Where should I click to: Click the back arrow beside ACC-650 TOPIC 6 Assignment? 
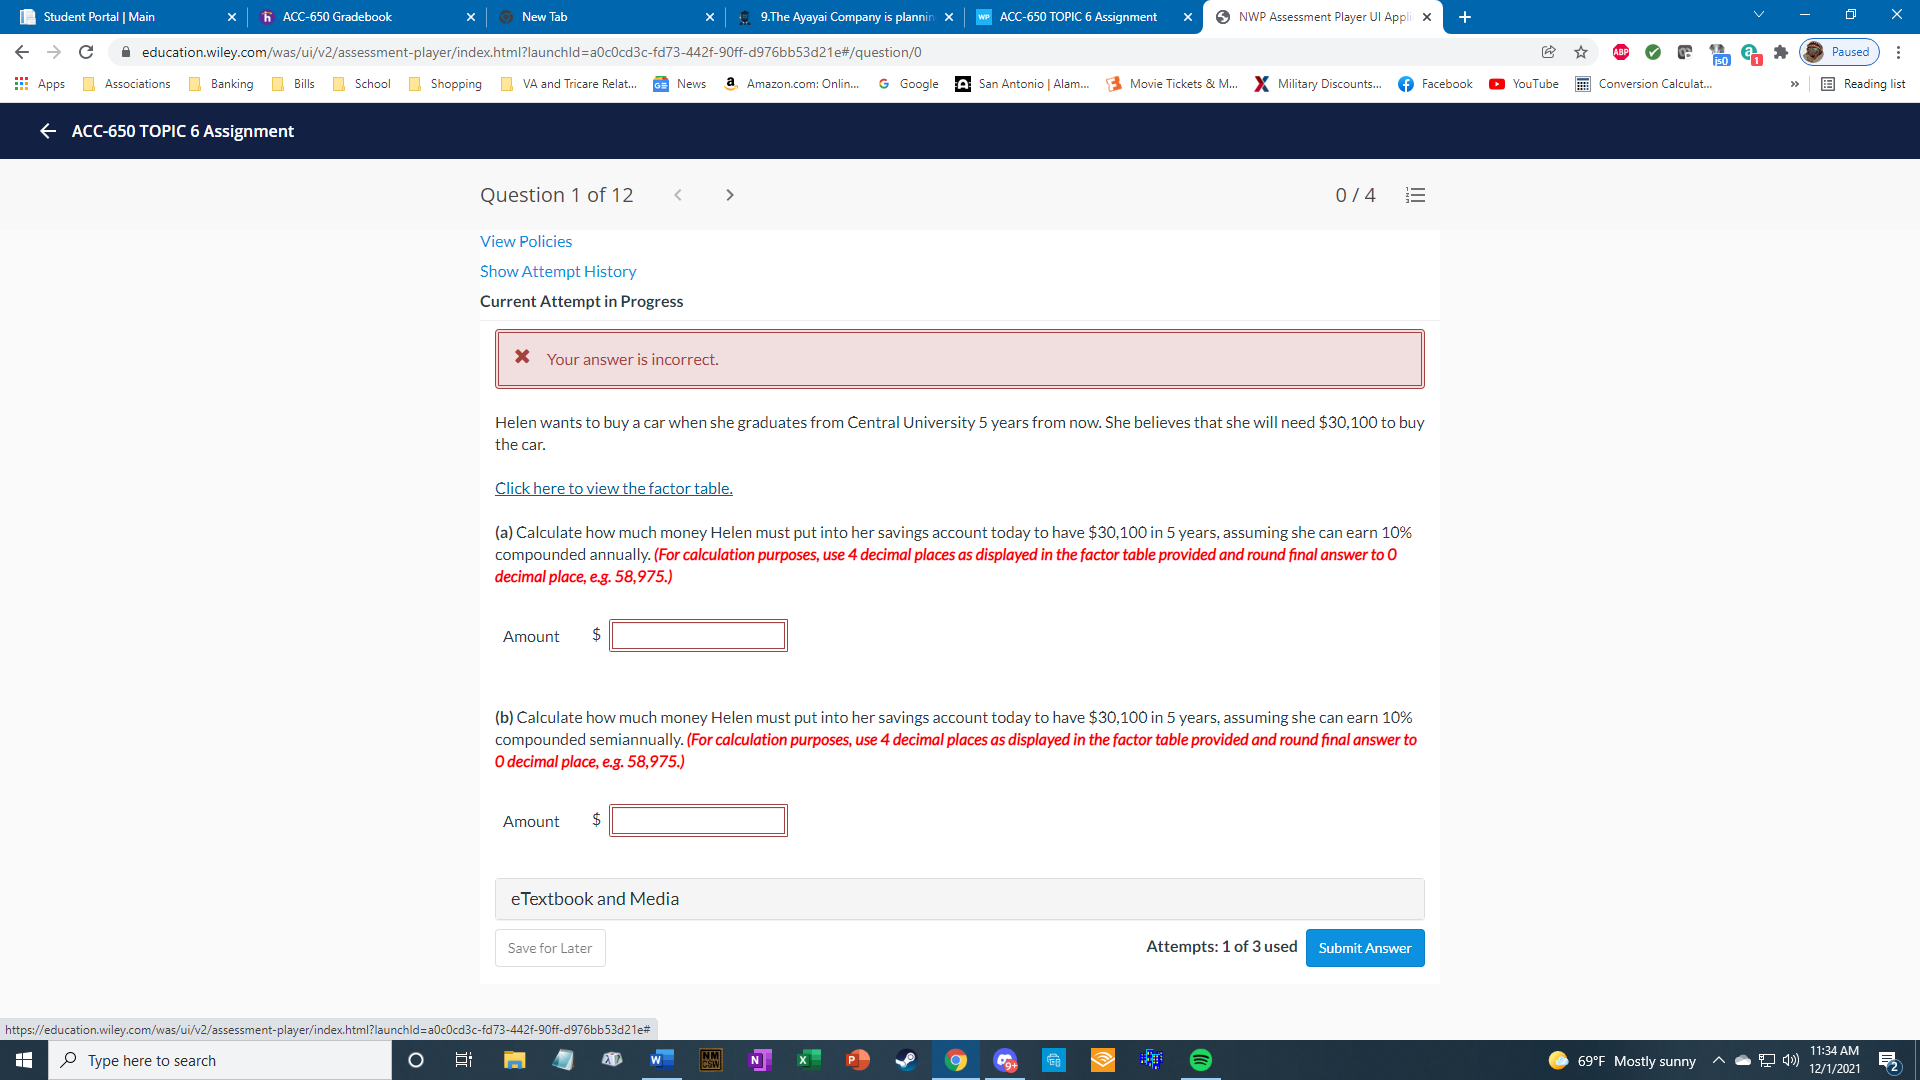tap(47, 131)
